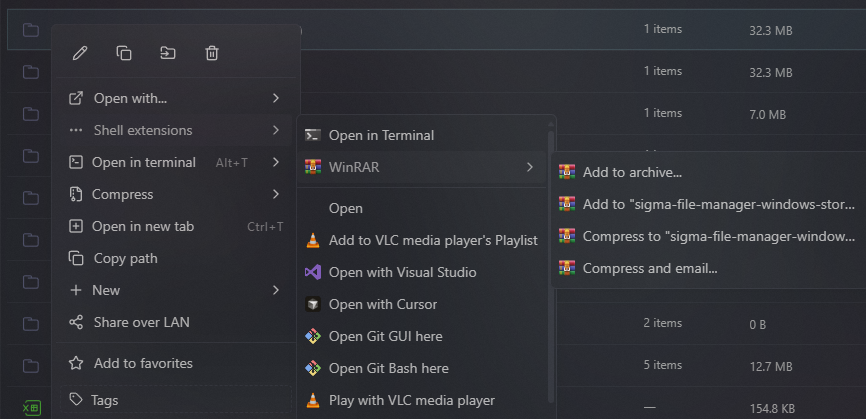Viewport: 866px width, 419px height.
Task: Click the green spreadsheet file icon
Action: (31, 408)
